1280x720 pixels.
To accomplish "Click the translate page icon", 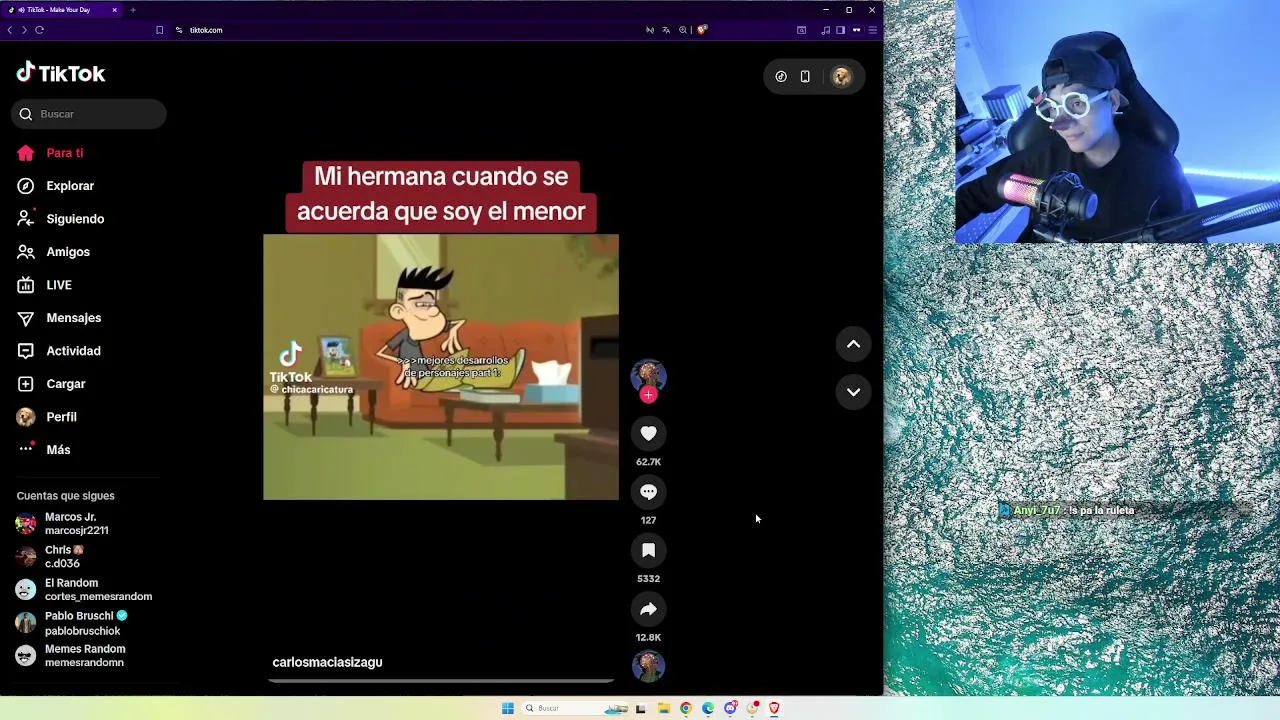I will (666, 30).
